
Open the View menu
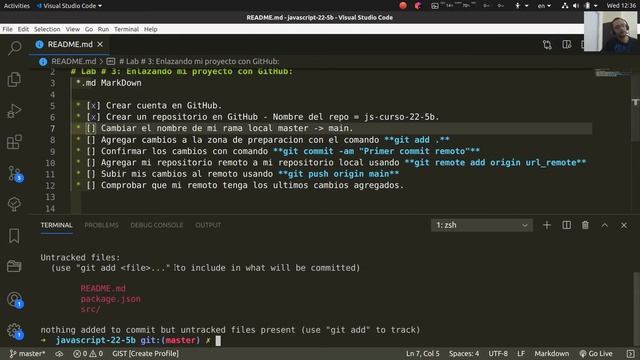coord(73,29)
